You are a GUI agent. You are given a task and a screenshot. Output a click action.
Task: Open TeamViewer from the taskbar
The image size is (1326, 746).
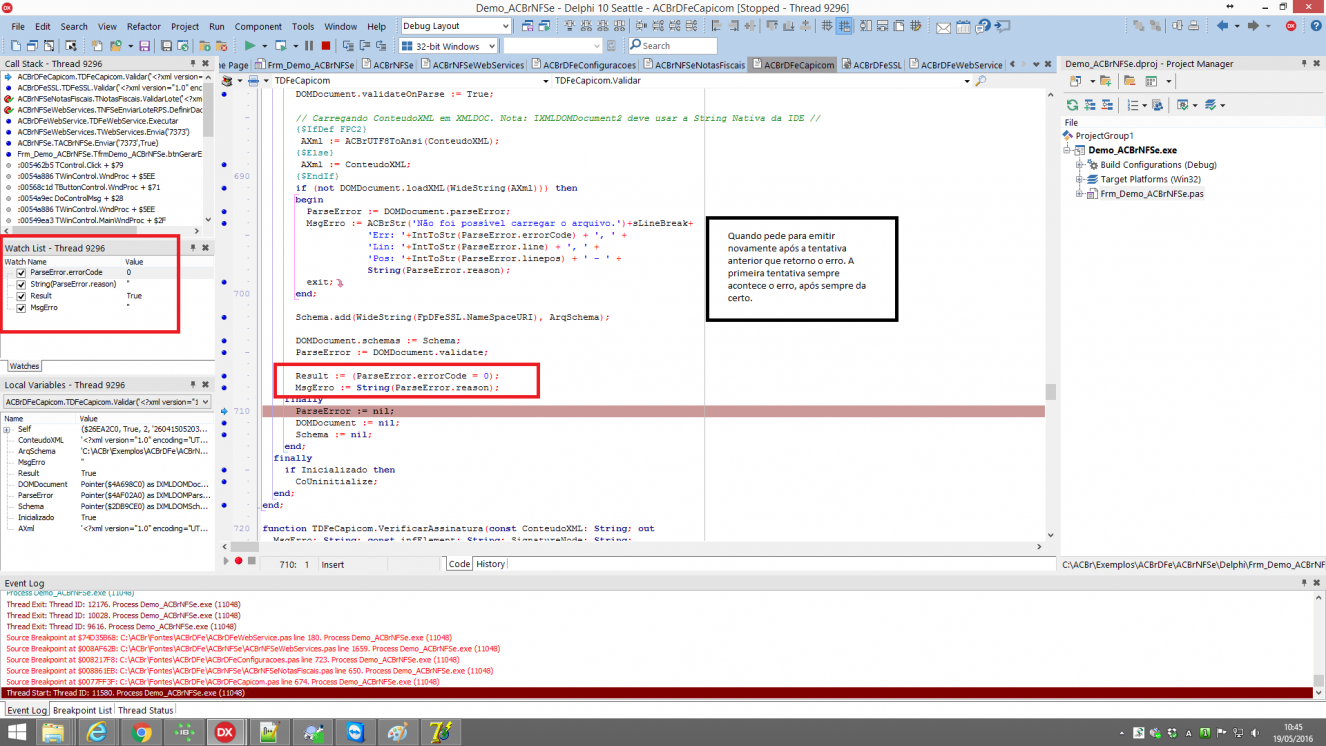click(x=357, y=732)
